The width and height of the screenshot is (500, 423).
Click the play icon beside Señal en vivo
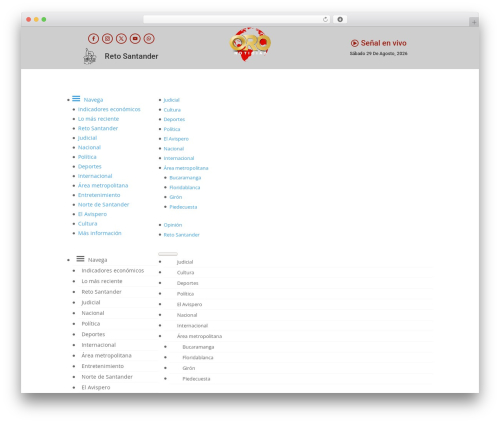(355, 43)
